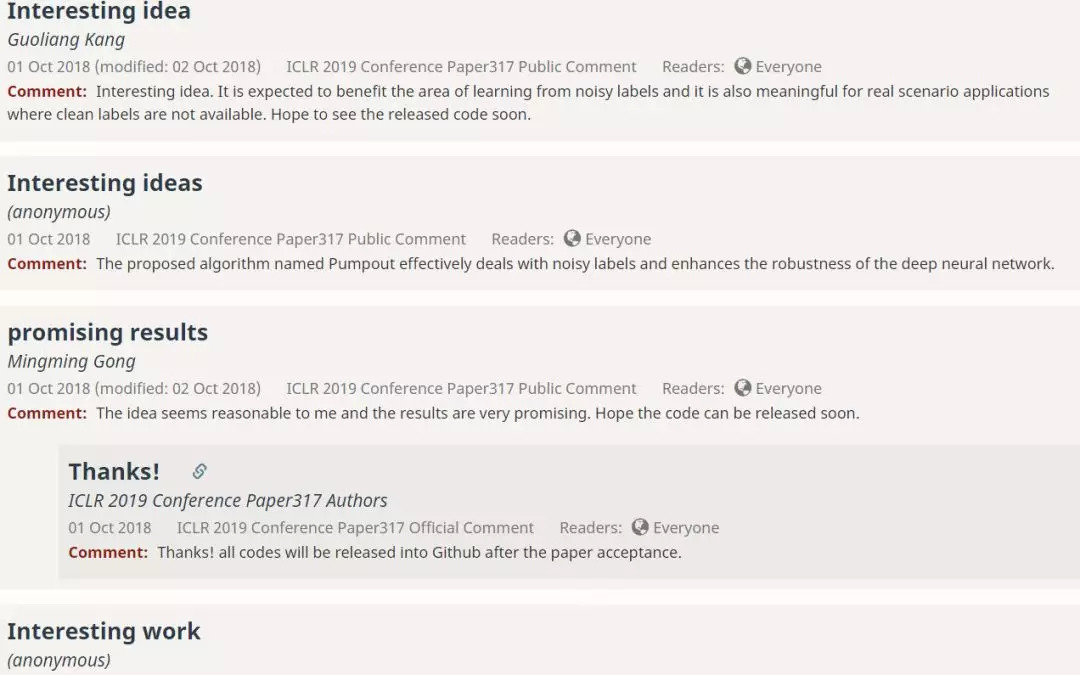Screen dimensions: 1080x675
Task: Click 'Paper317 Public Comment' label under Mingming Gong
Action: click(461, 389)
